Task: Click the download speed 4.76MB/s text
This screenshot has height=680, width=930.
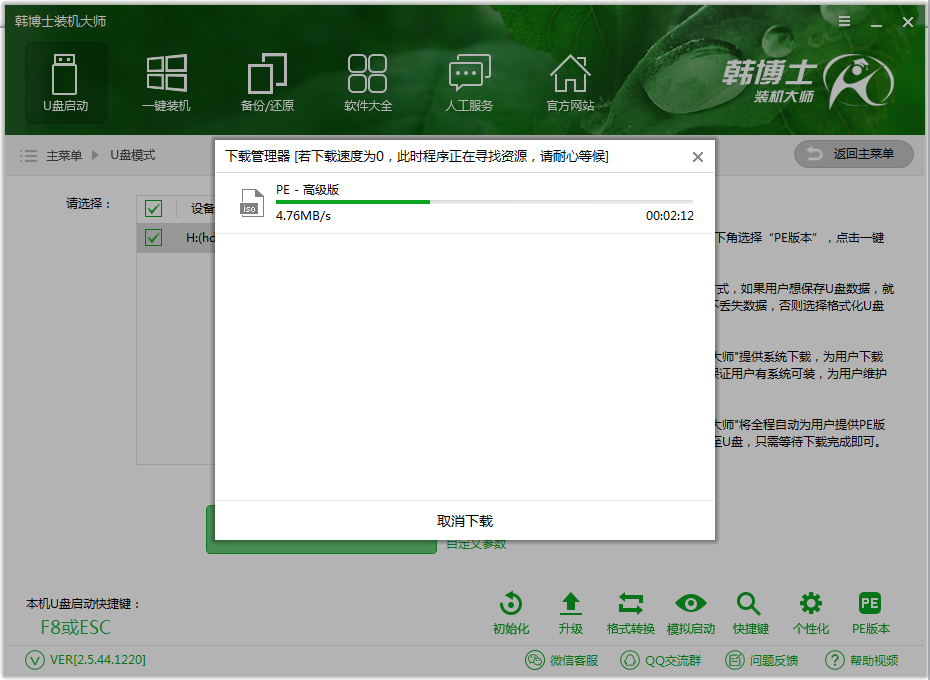Action: pos(303,216)
